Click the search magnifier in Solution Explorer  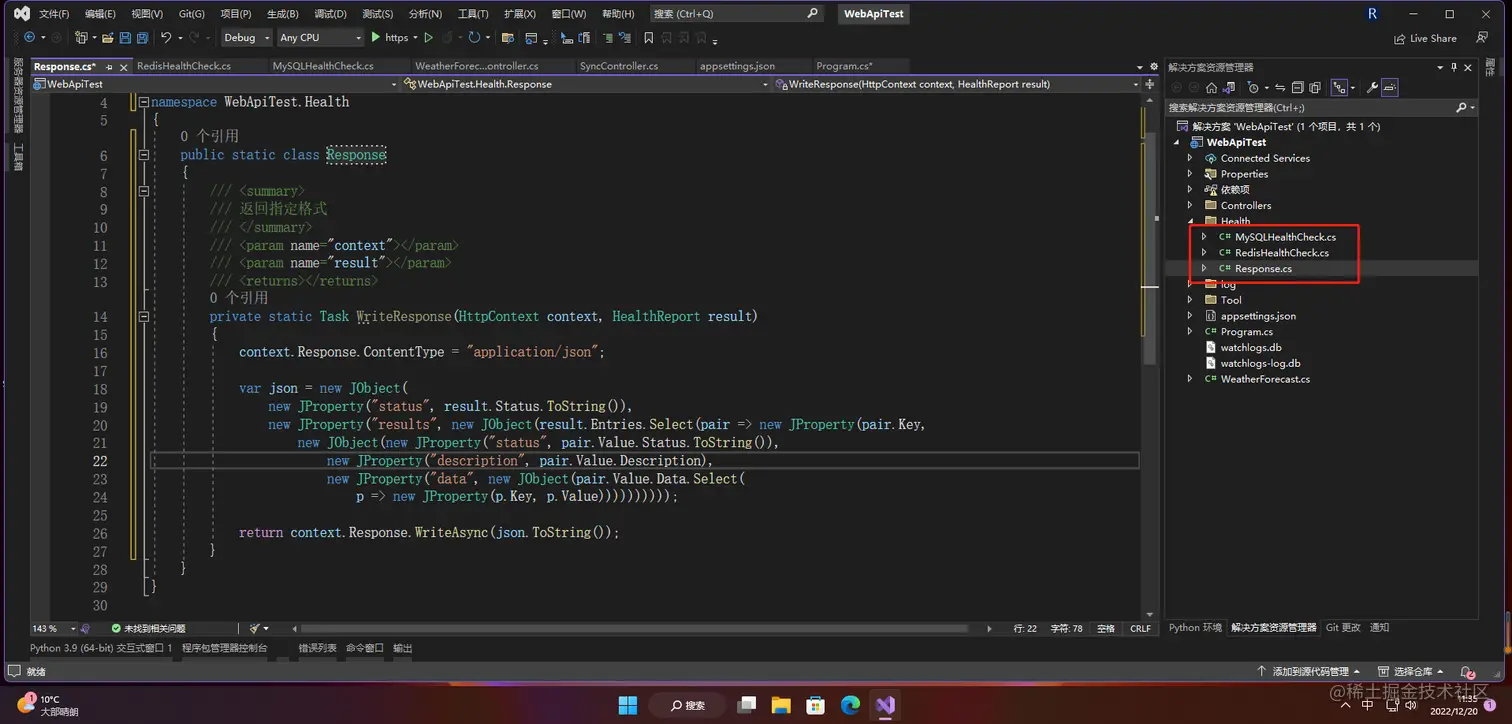point(1461,107)
